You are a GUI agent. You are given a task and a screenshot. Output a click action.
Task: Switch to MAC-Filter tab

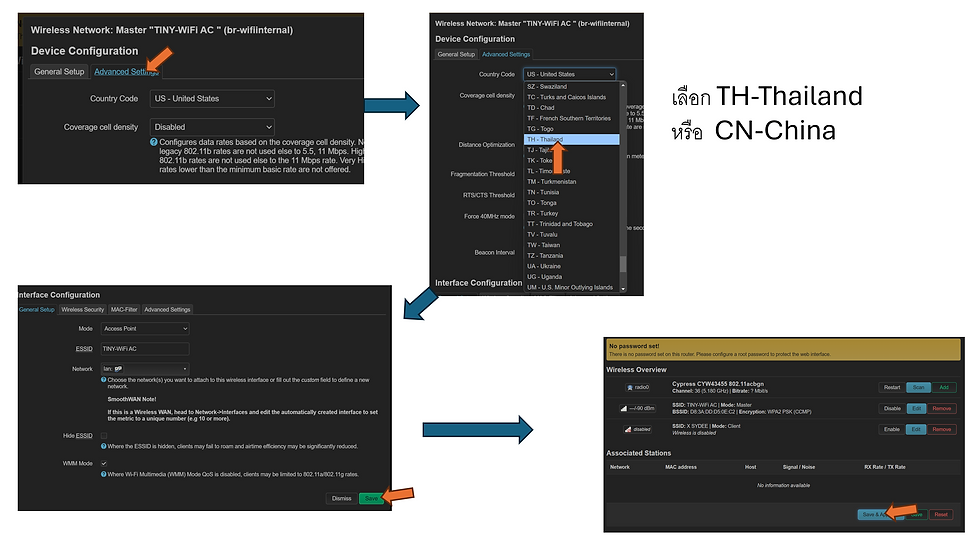(x=124, y=309)
